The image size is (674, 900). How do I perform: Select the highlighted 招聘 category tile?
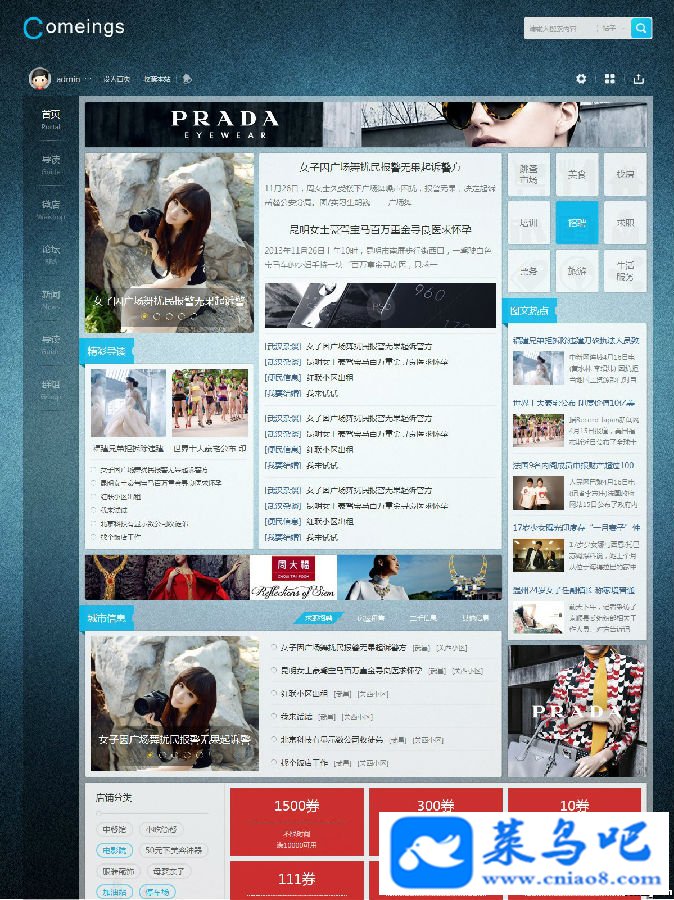tap(576, 222)
